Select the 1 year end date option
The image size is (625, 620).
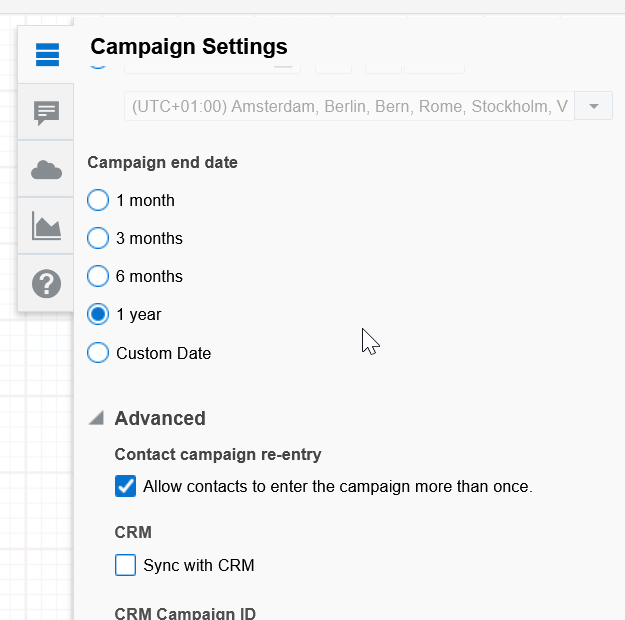tap(98, 315)
